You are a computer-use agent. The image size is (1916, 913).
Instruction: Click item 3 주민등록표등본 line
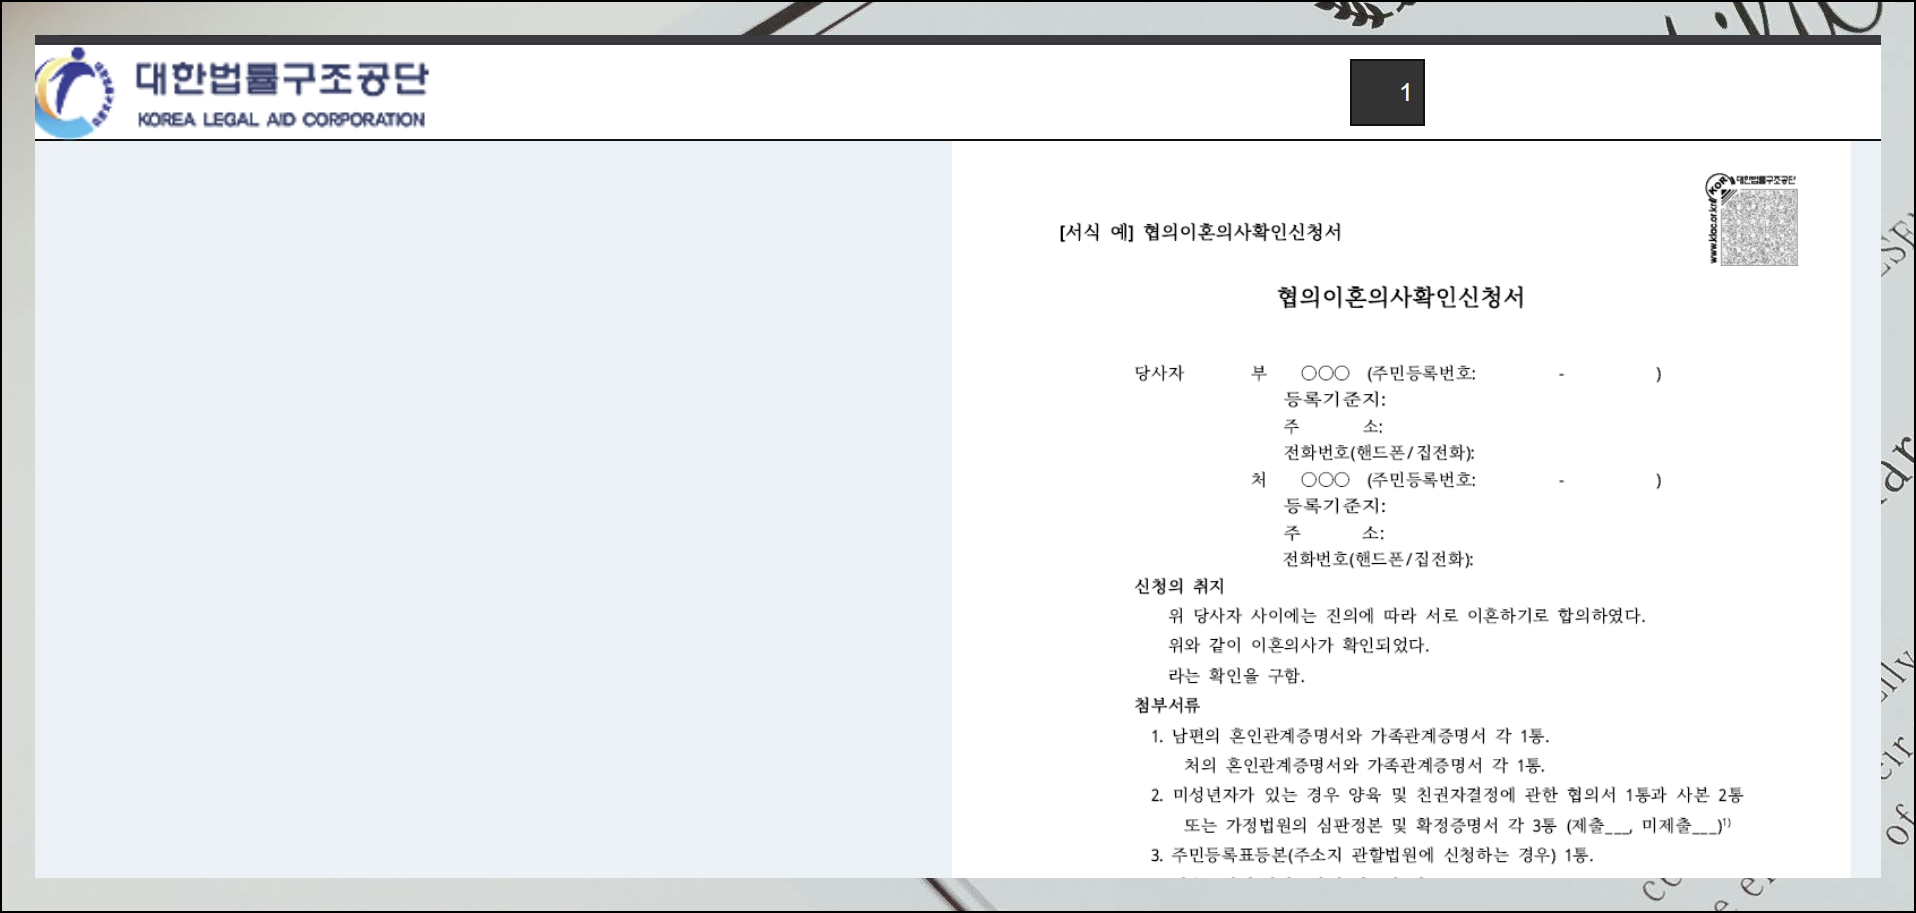[x=1372, y=855]
